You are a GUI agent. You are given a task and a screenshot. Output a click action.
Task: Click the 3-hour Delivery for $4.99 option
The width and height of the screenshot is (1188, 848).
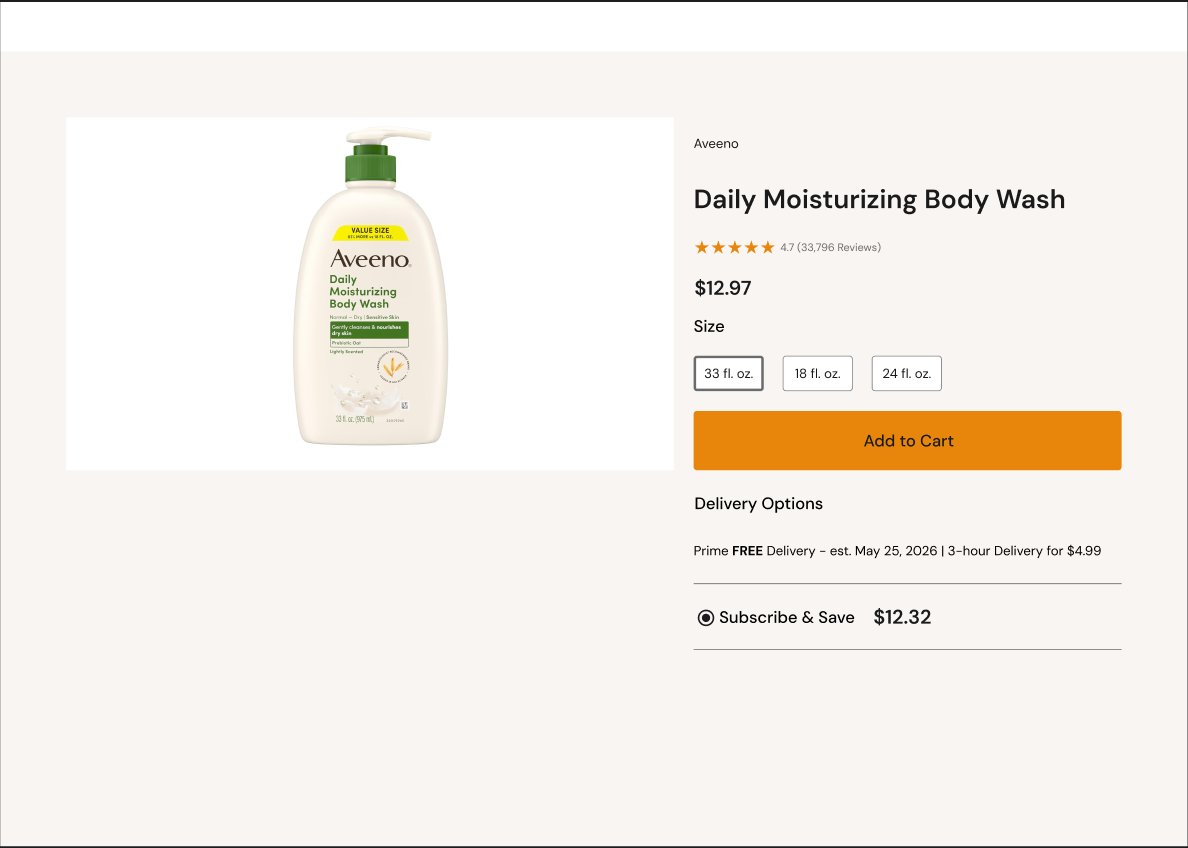point(1024,551)
